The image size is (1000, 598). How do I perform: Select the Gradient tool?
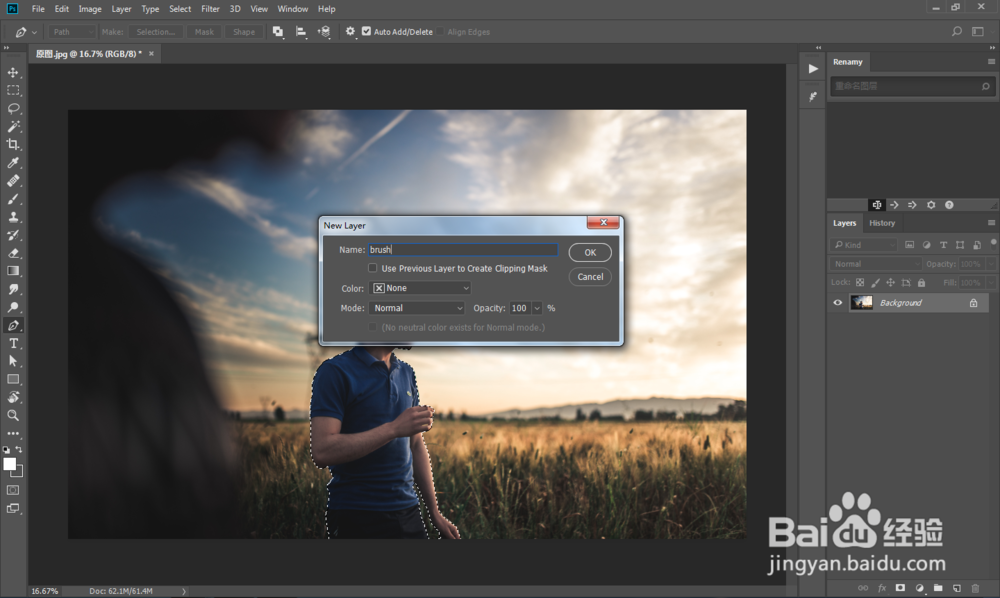coord(13,271)
